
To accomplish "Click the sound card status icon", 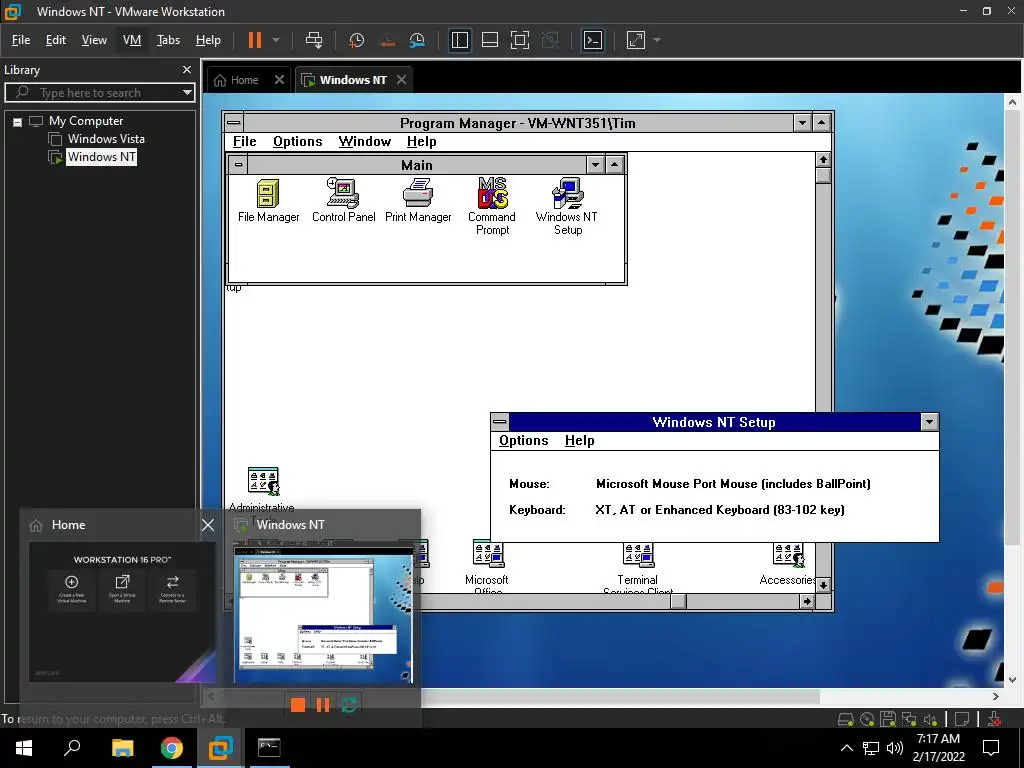I will pyautogui.click(x=930, y=719).
